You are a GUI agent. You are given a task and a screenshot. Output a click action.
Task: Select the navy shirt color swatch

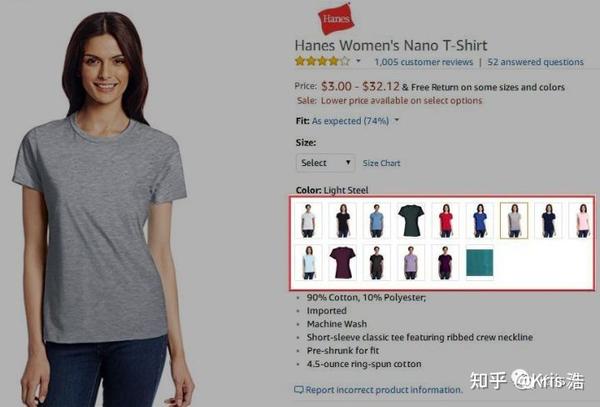pos(548,221)
